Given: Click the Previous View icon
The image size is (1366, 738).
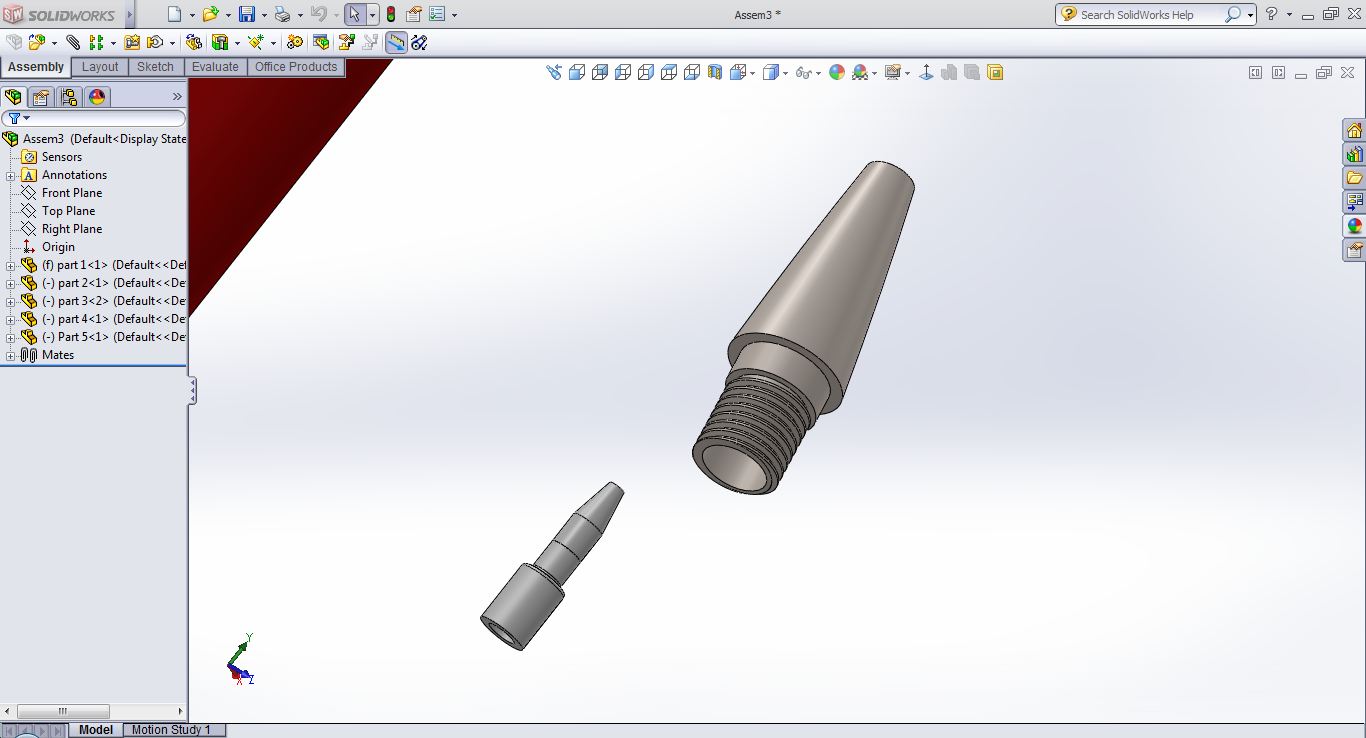Looking at the screenshot, I should point(554,72).
